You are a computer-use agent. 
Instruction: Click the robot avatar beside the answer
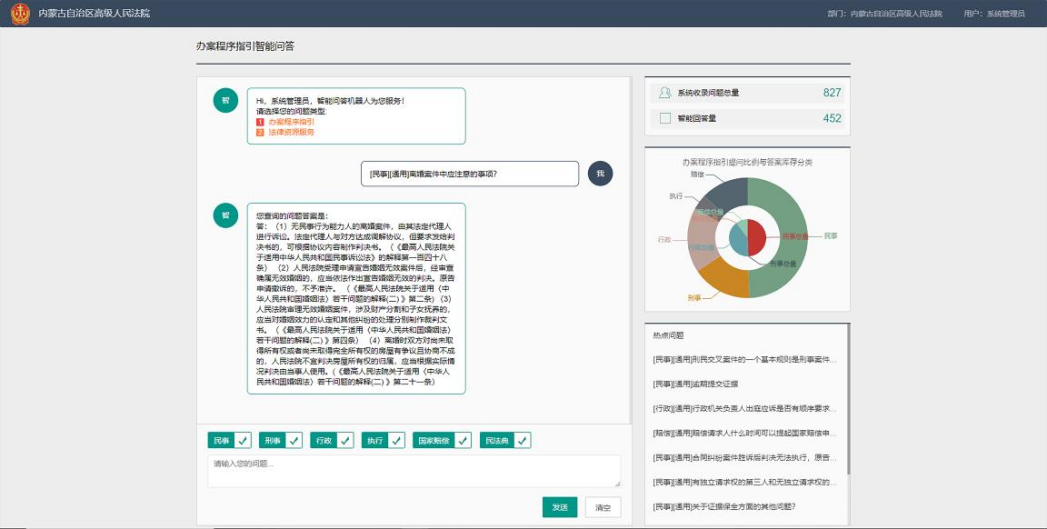click(225, 214)
